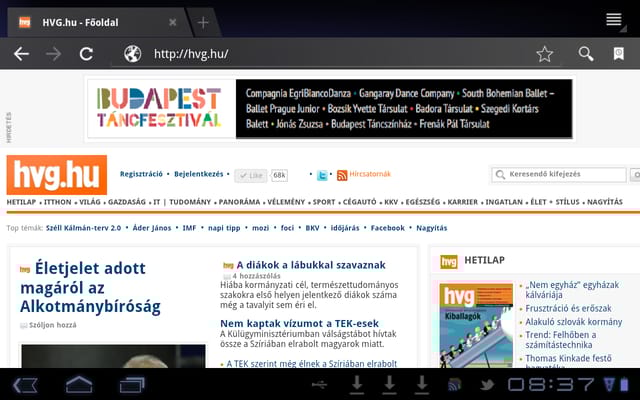Click the orange RSS icon beside Hírcsatornák
This screenshot has height=400, width=640.
(x=342, y=176)
